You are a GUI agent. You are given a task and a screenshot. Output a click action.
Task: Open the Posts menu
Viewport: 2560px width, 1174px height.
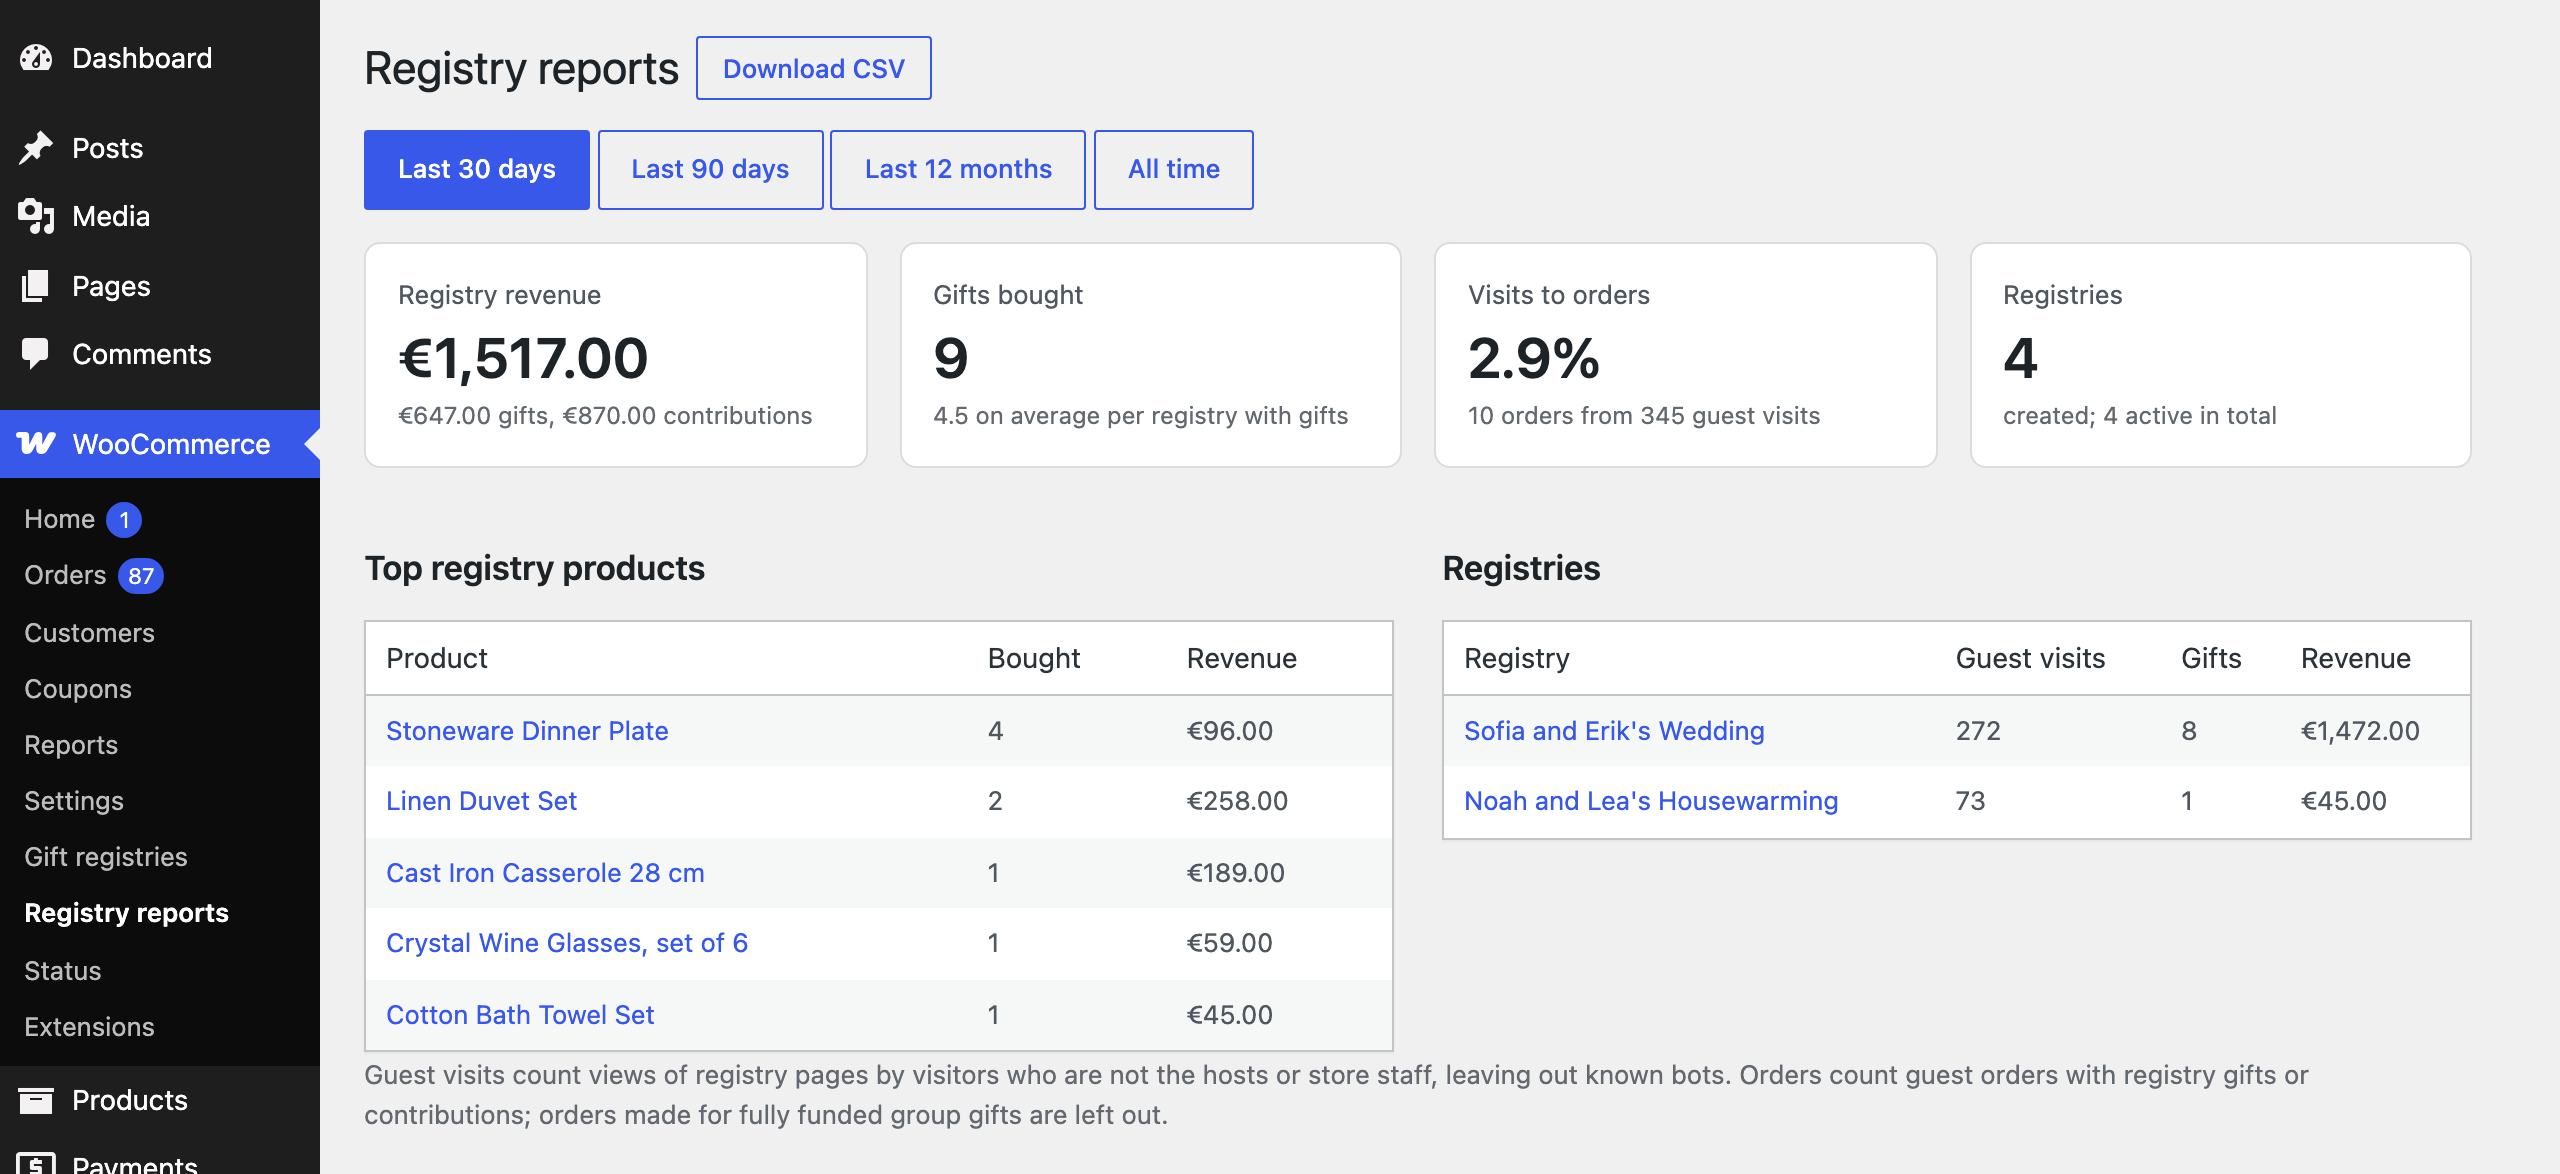click(x=160, y=148)
